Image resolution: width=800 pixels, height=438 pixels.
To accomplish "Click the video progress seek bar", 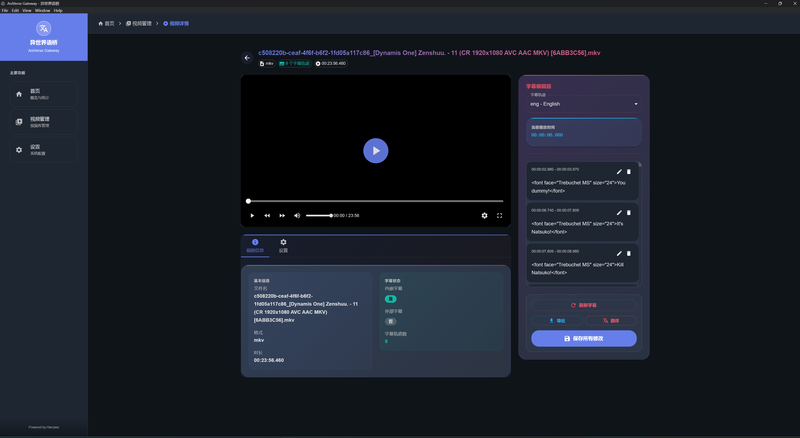I will 375,201.
